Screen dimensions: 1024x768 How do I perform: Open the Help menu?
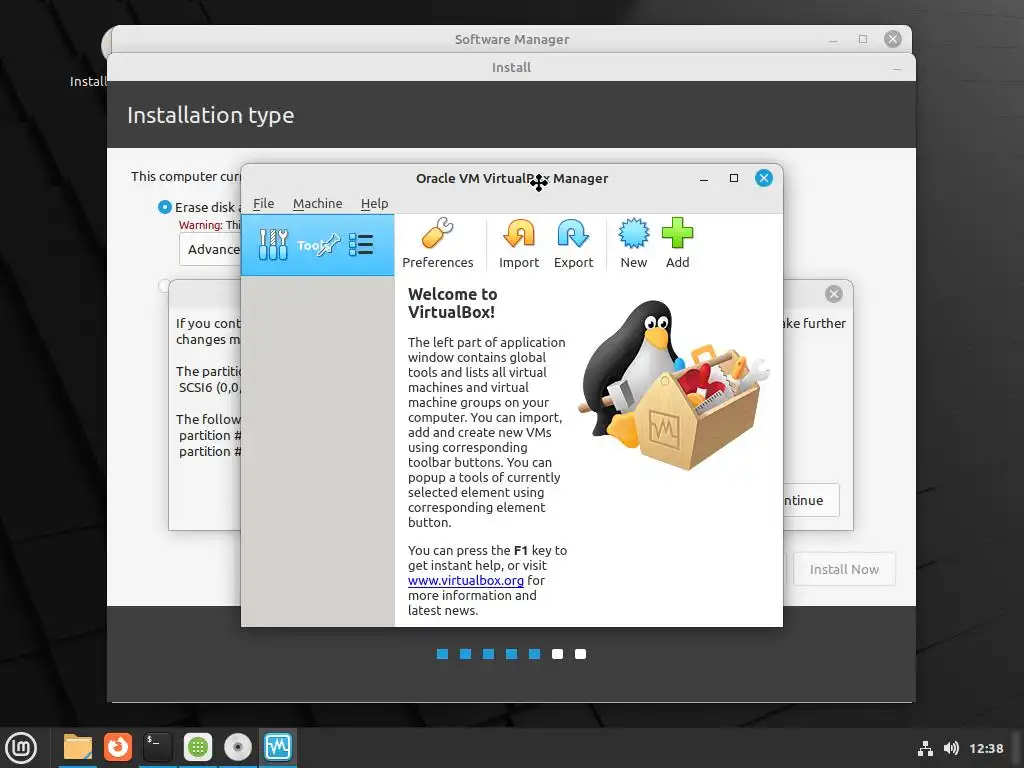374,203
